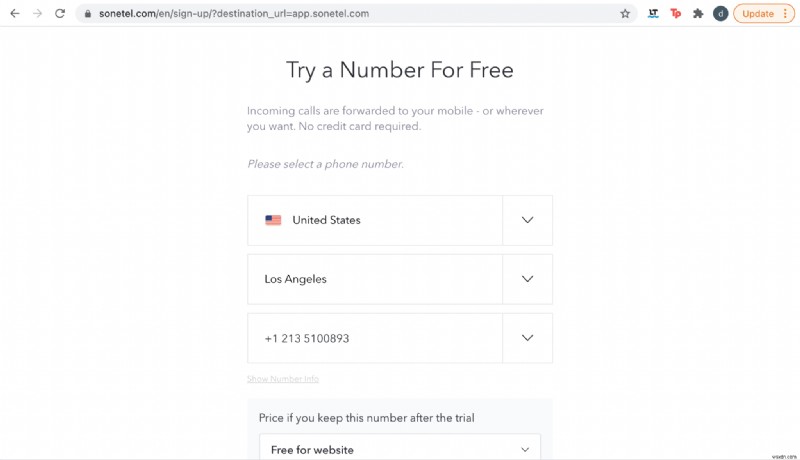
Task: Reload the current page
Action: (x=60, y=14)
